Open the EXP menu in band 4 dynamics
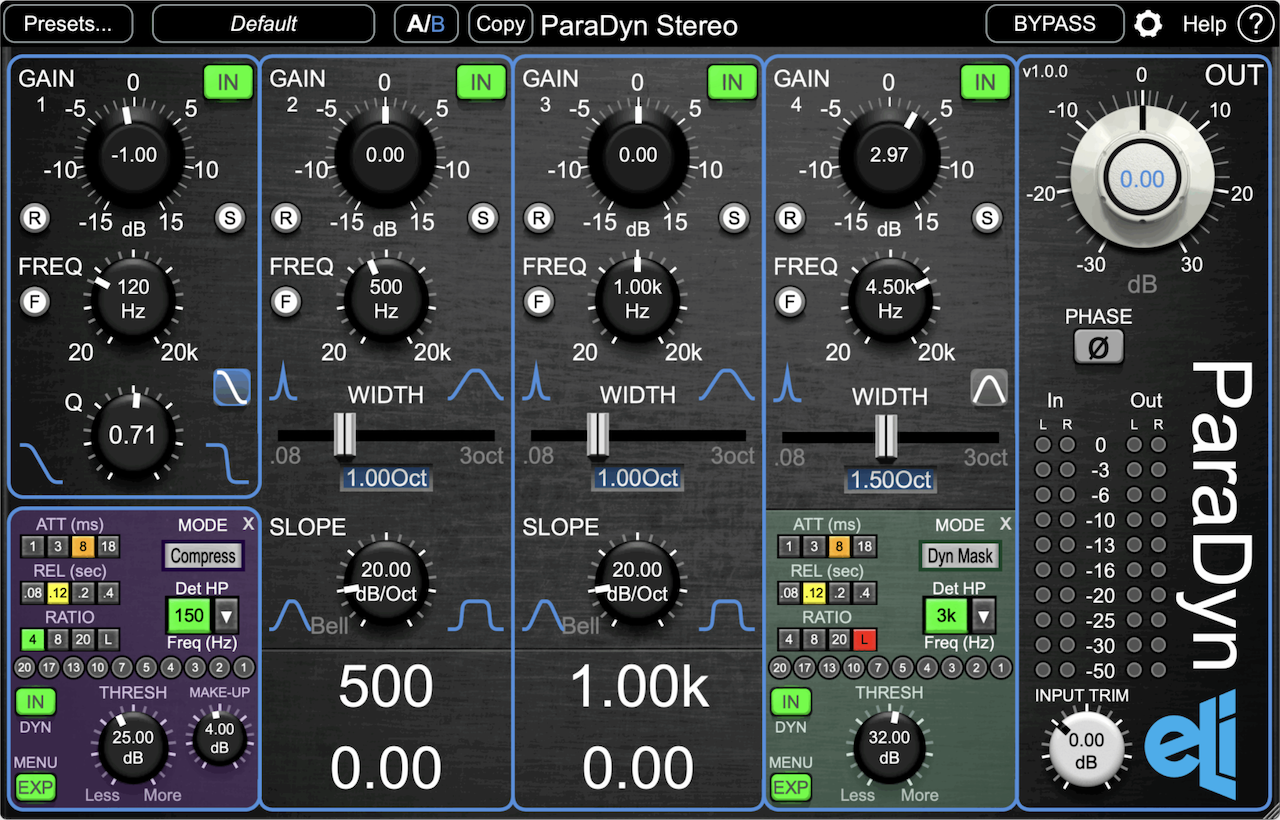 point(790,787)
